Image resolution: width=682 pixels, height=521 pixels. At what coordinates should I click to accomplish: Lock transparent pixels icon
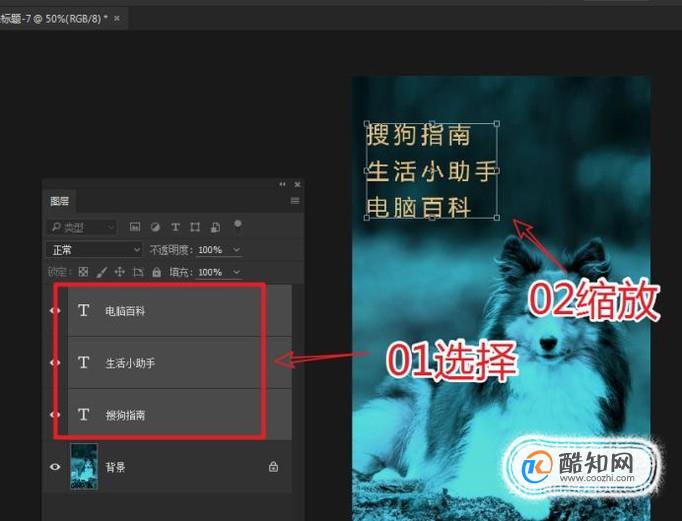83,272
